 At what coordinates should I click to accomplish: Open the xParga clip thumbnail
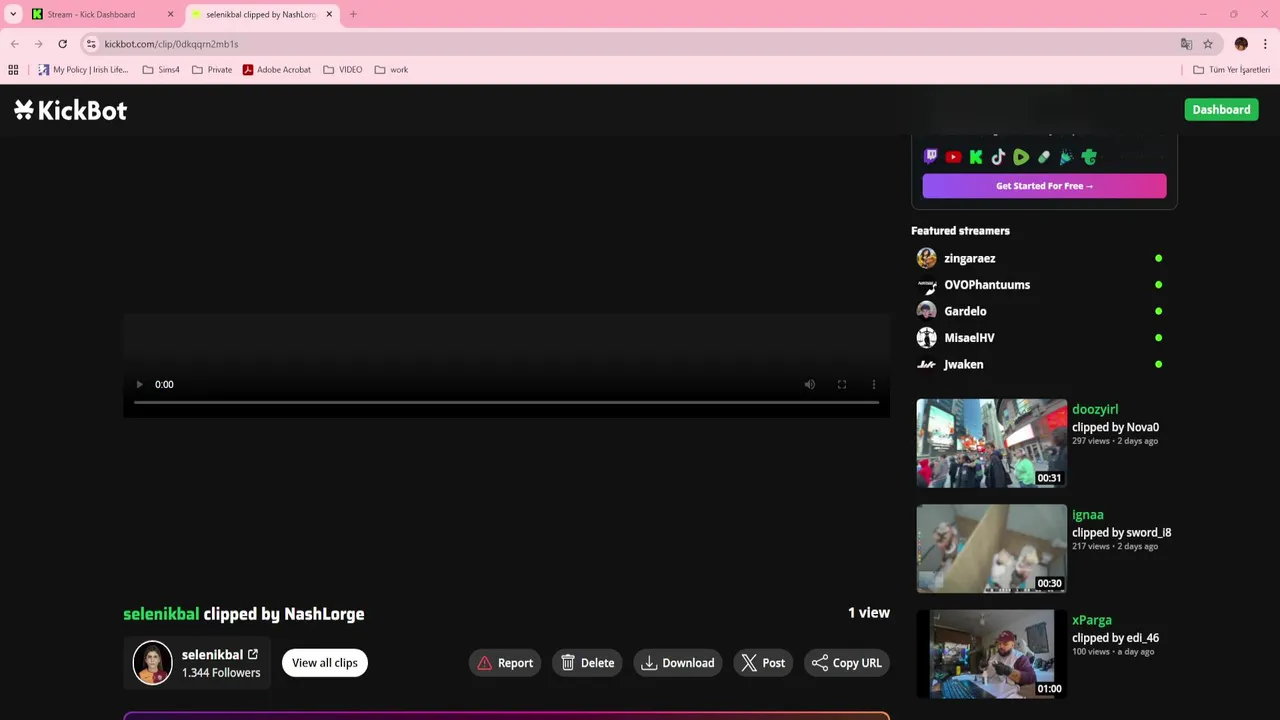coord(992,654)
